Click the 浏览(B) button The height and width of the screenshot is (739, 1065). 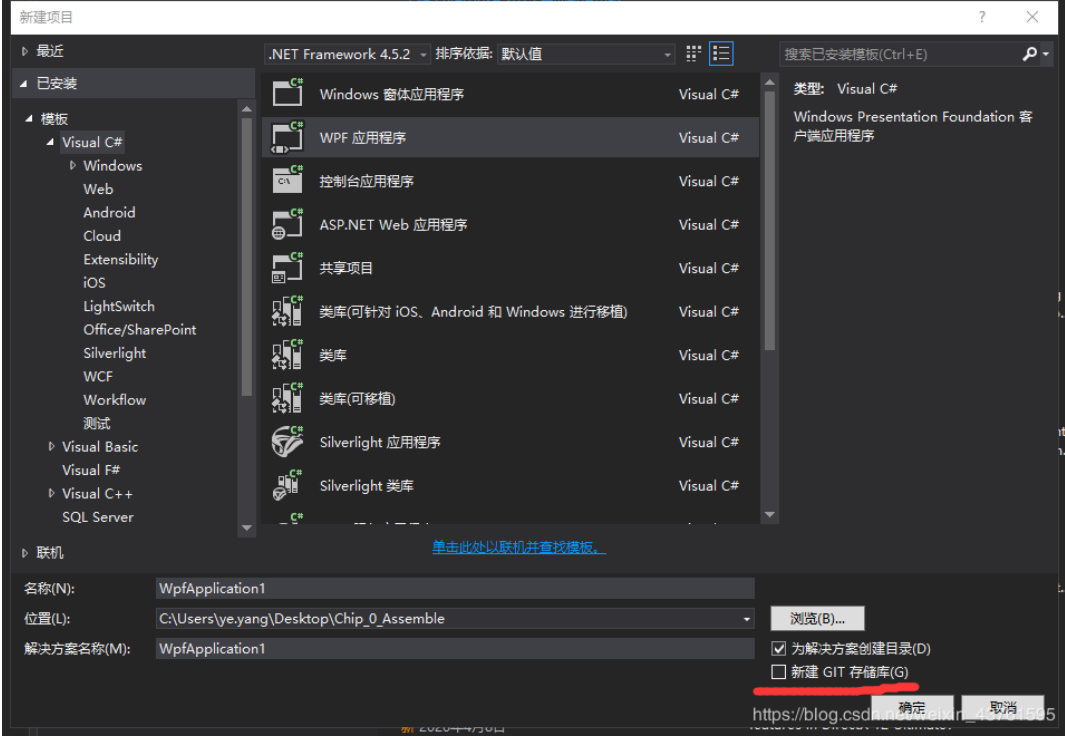[x=816, y=618]
